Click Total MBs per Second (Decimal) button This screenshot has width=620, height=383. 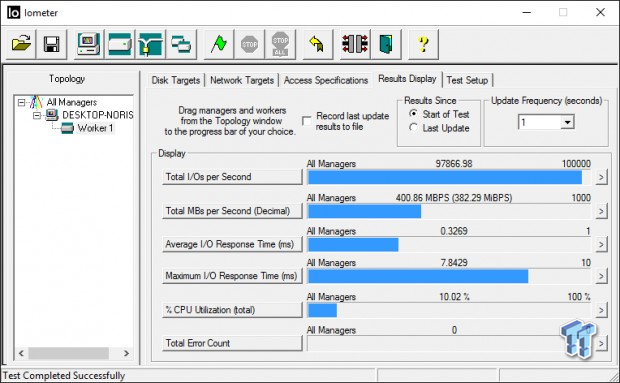click(x=232, y=211)
